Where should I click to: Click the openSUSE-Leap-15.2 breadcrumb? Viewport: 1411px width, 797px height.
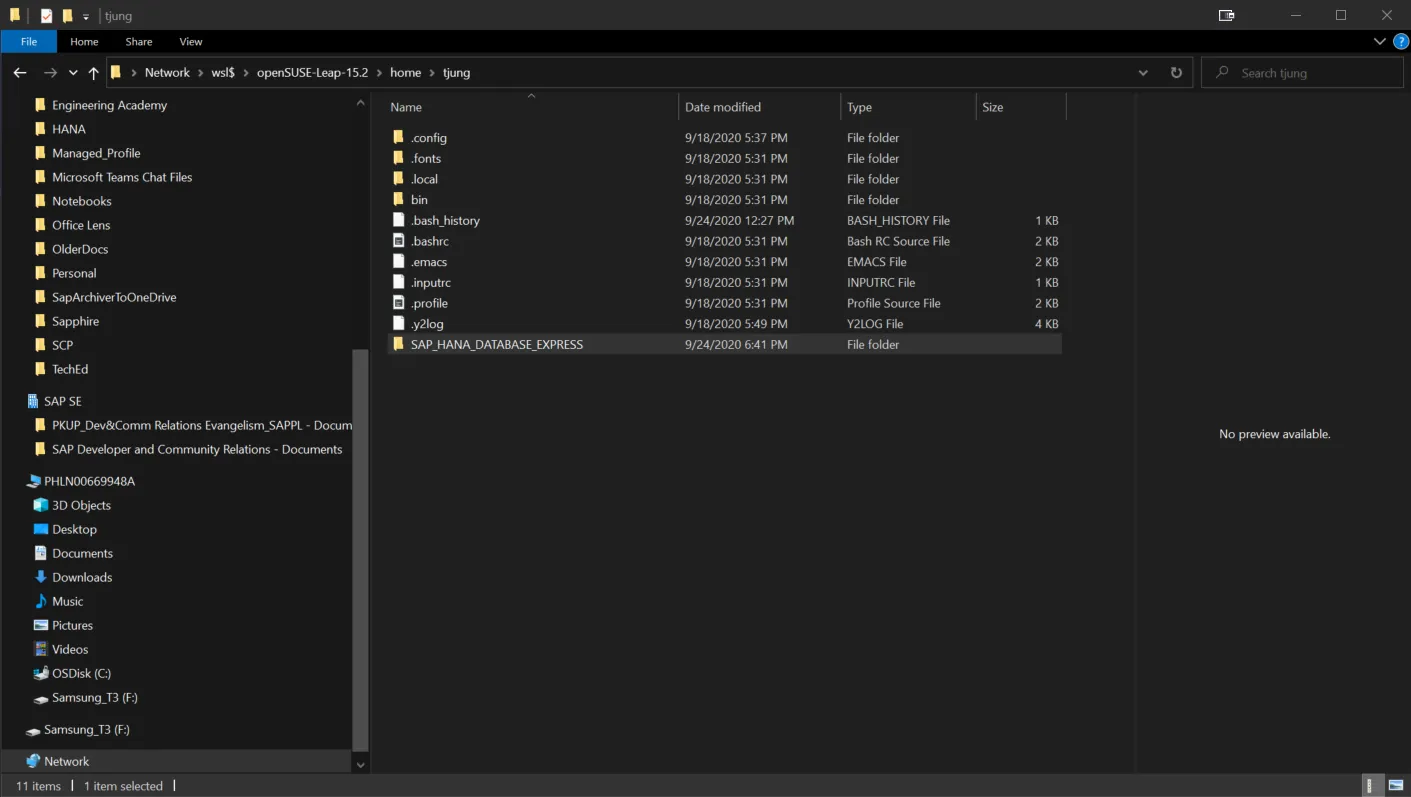tap(312, 73)
